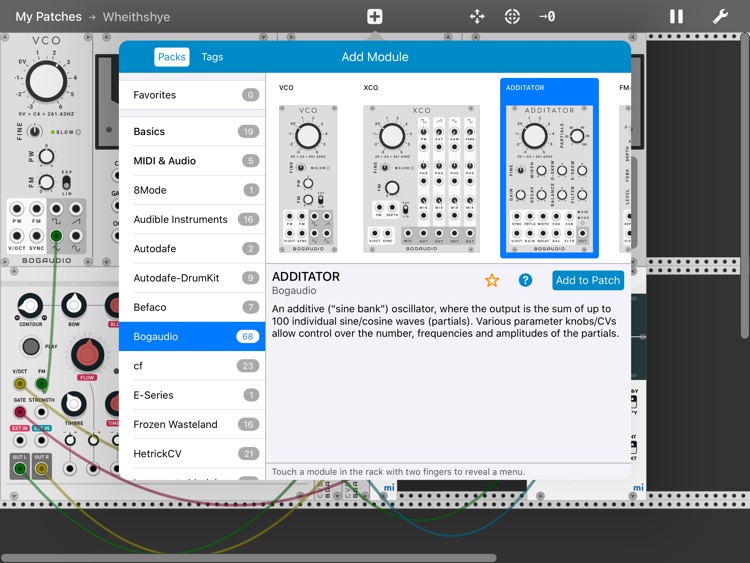Click the OUT R yellow jack
The image size is (750, 563).
pos(42,468)
